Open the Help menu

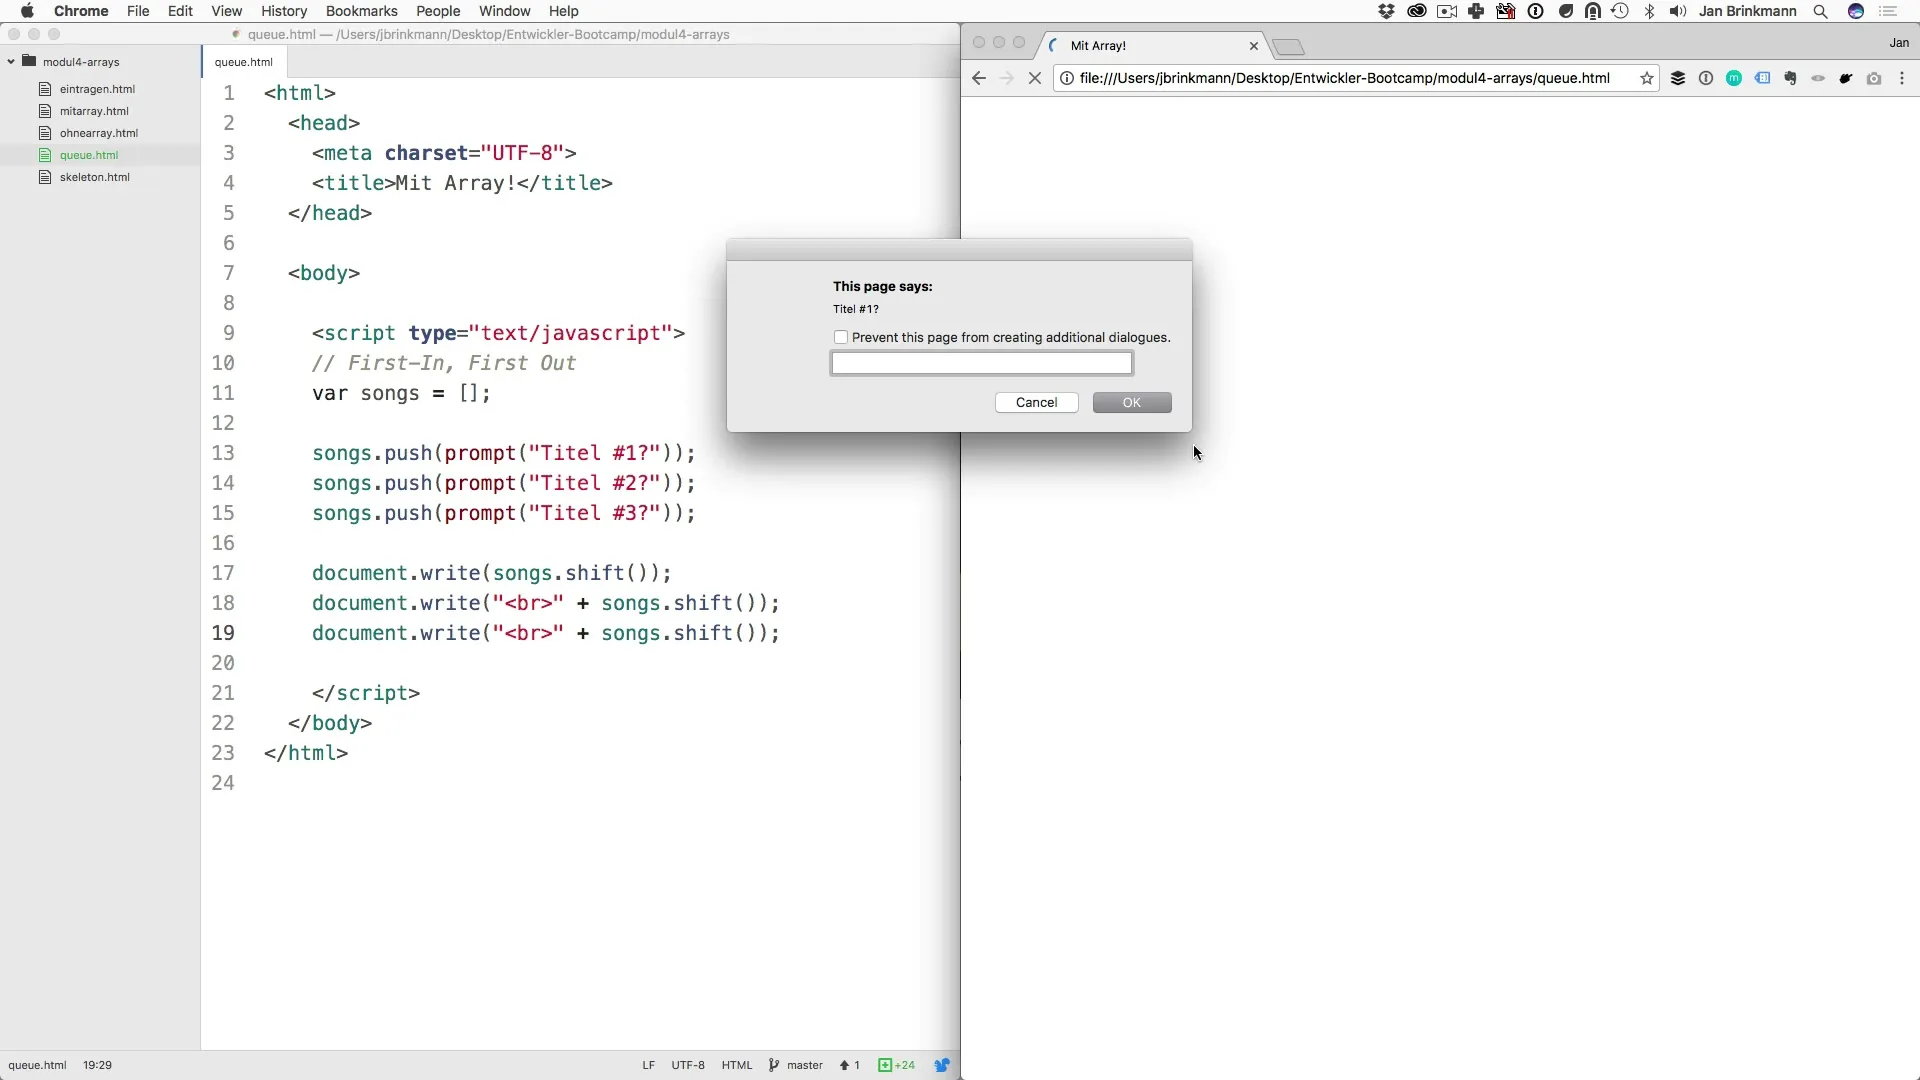point(564,11)
